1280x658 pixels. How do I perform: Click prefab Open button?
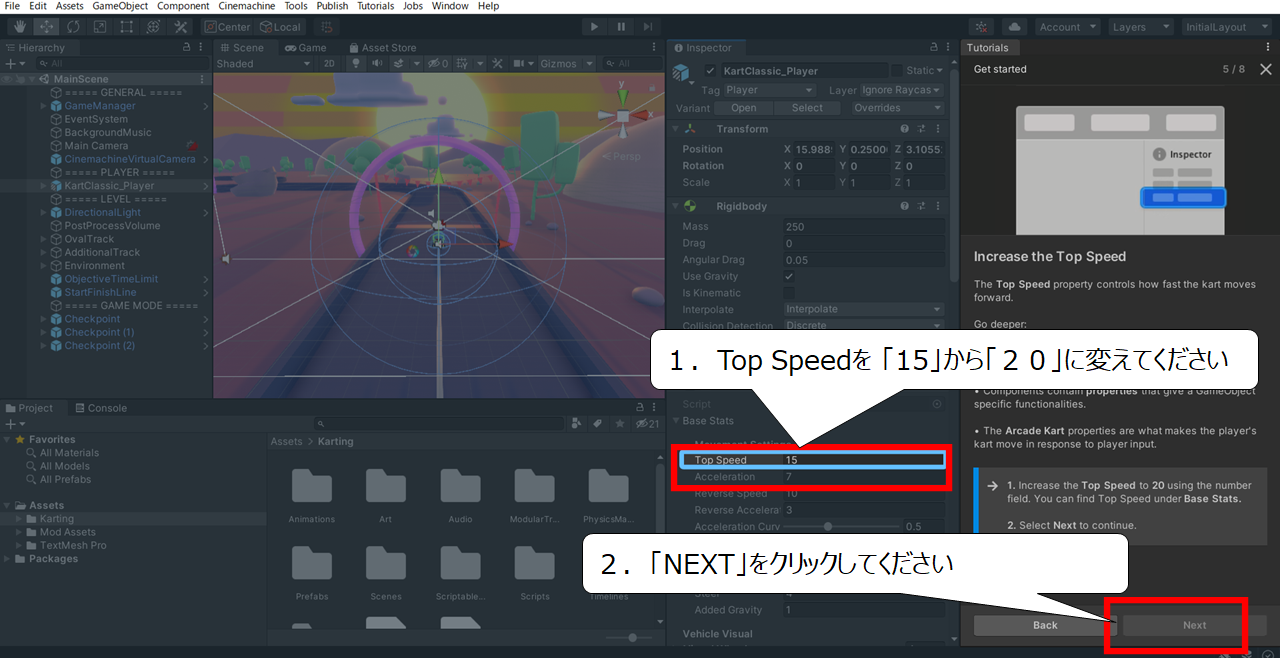coord(744,108)
